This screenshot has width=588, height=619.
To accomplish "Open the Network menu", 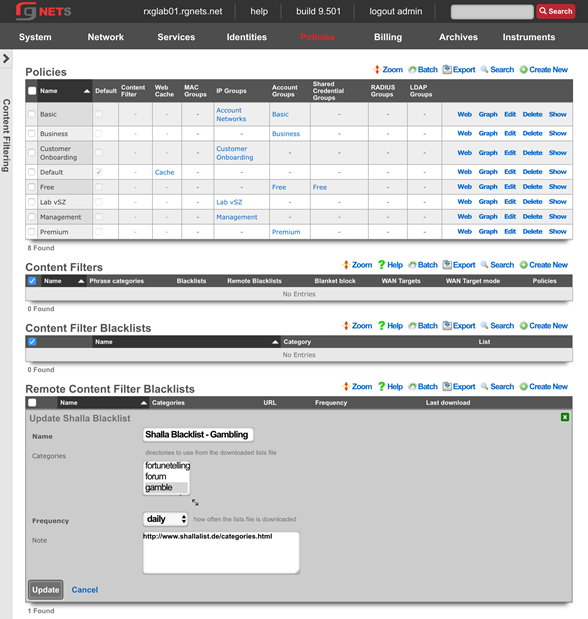I will (105, 37).
